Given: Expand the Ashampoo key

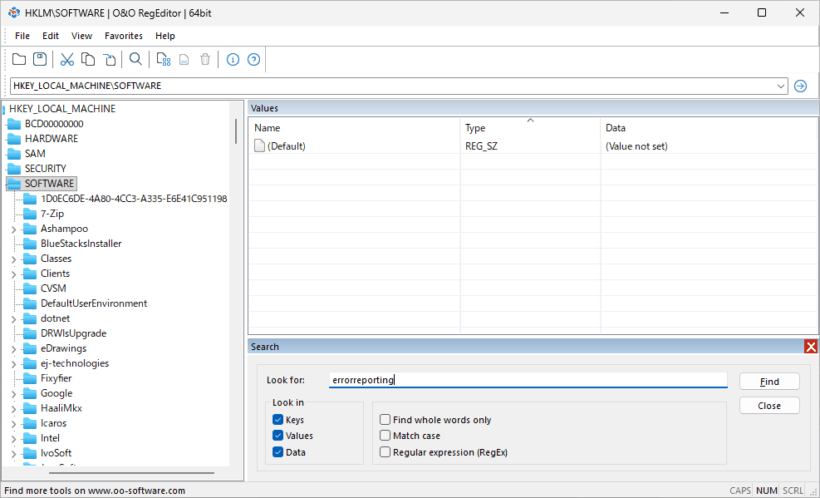Looking at the screenshot, I should pyautogui.click(x=14, y=229).
